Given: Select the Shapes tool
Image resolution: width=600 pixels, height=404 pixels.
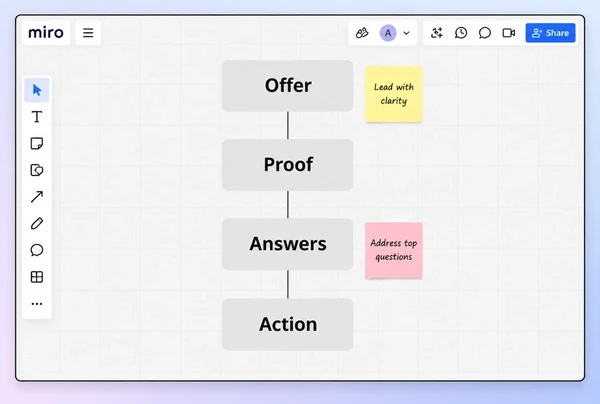Looking at the screenshot, I should [37, 170].
